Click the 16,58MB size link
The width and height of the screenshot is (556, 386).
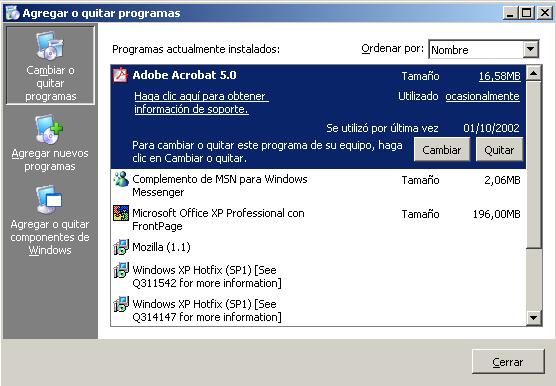click(499, 76)
